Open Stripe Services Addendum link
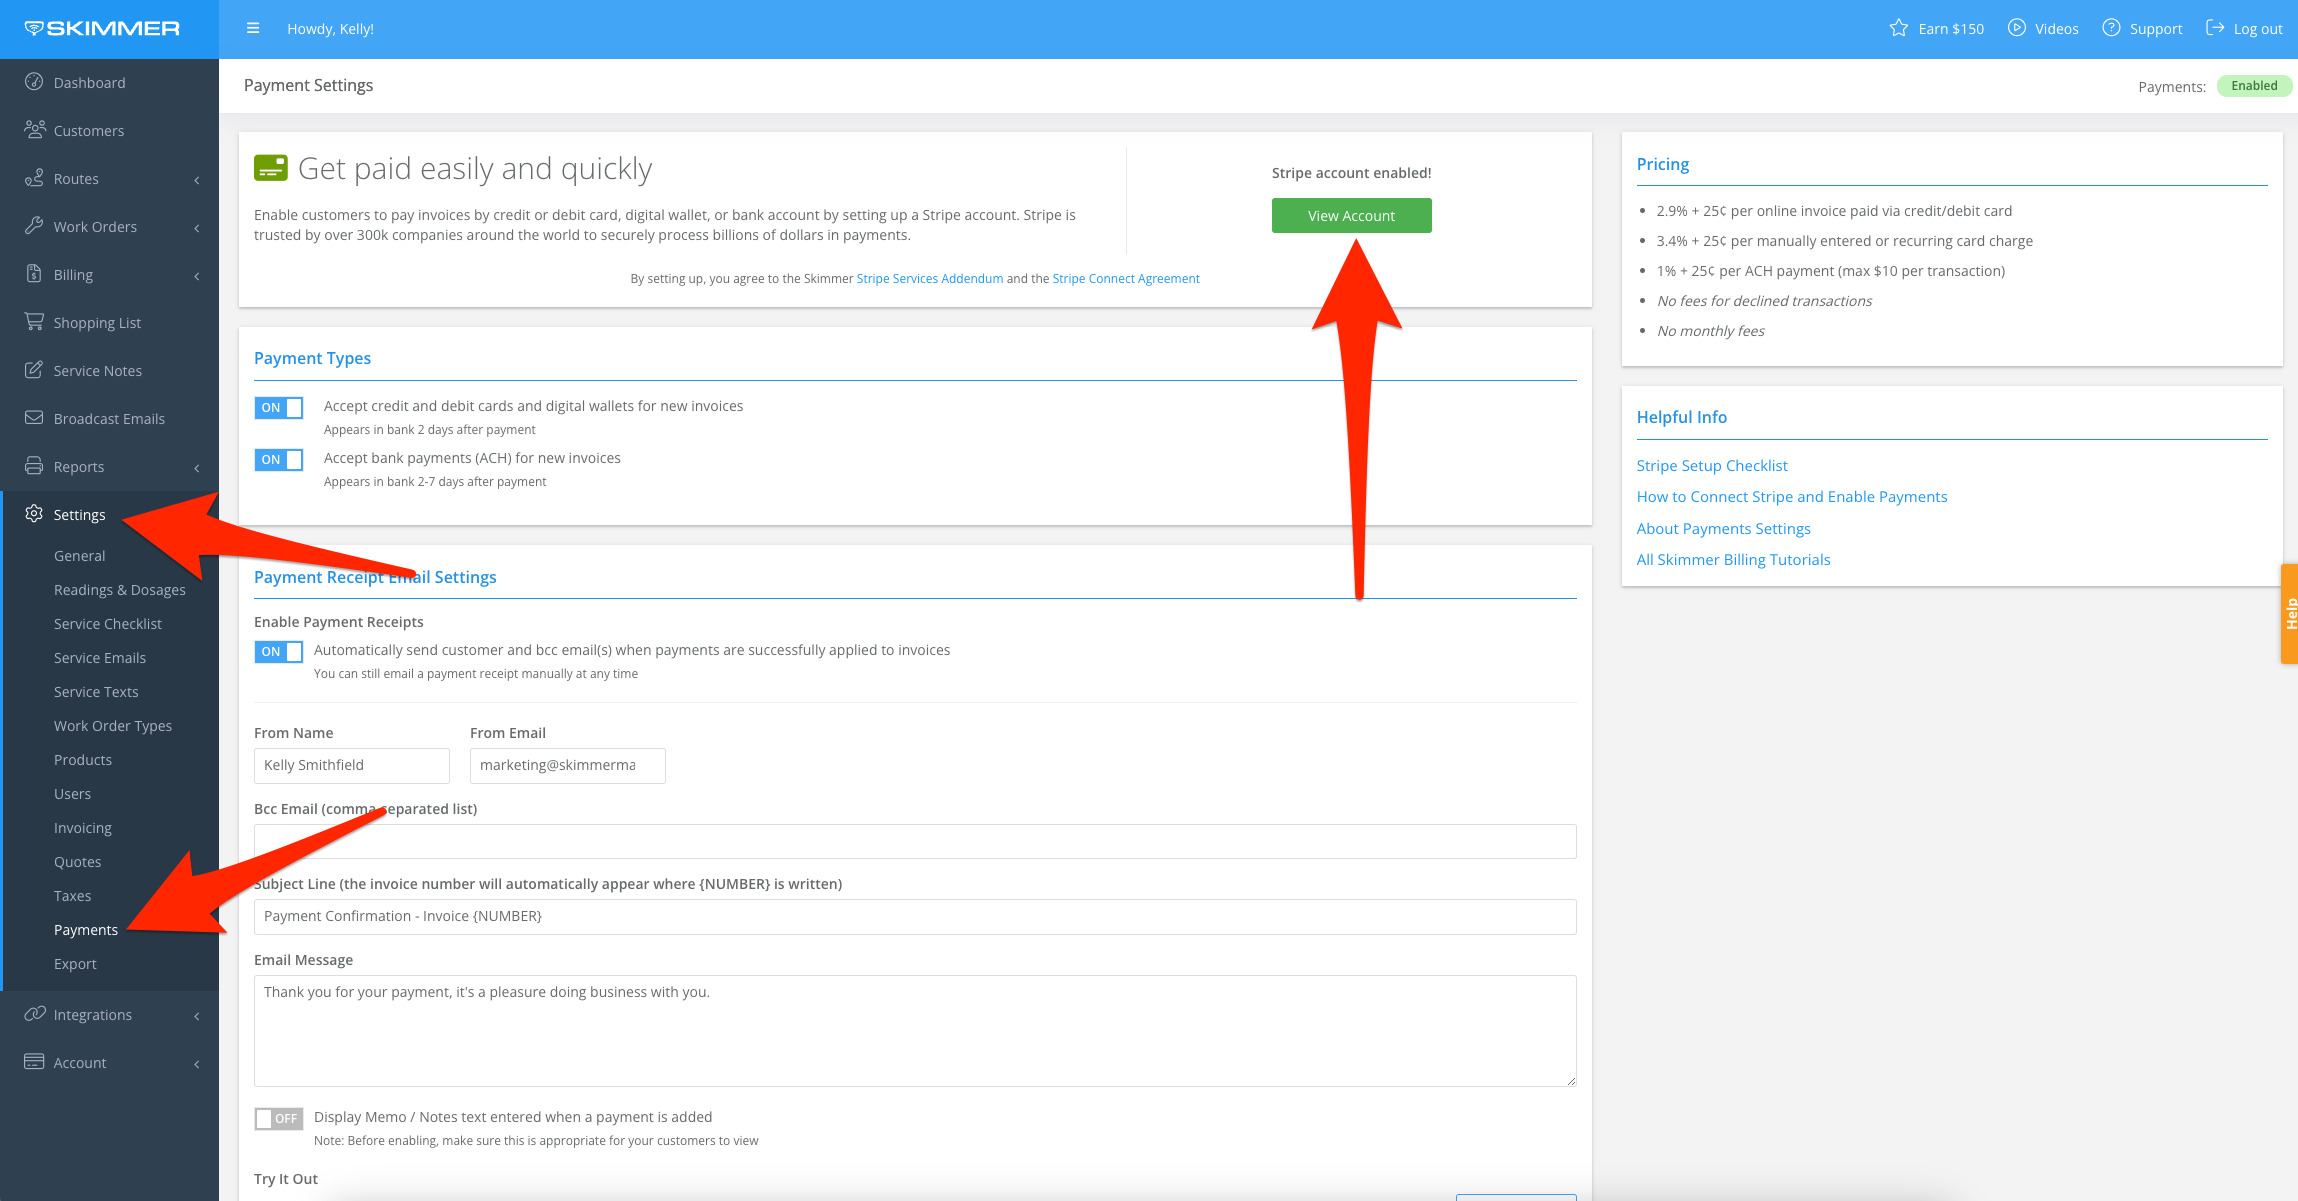This screenshot has width=2298, height=1201. [x=929, y=279]
